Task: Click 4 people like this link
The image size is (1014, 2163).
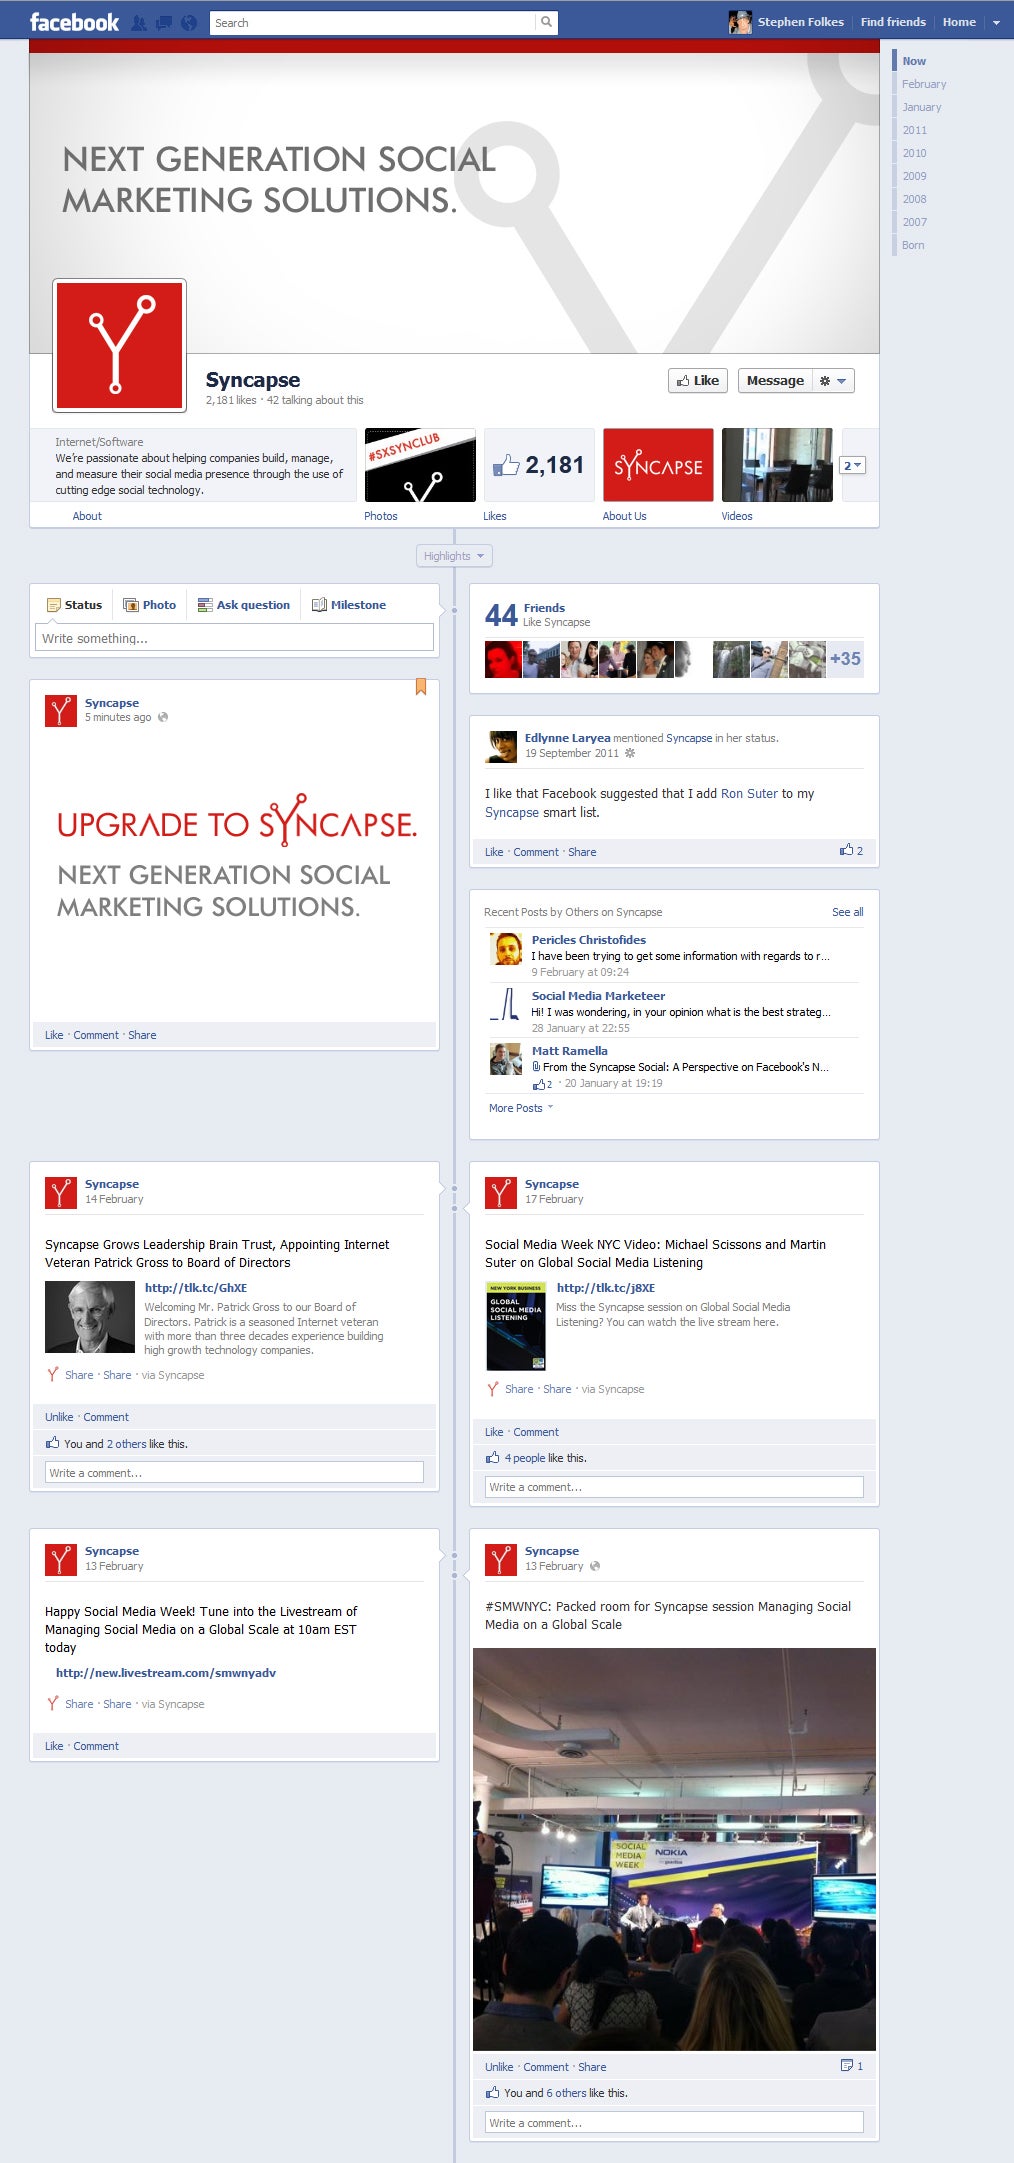Action: [x=525, y=1458]
